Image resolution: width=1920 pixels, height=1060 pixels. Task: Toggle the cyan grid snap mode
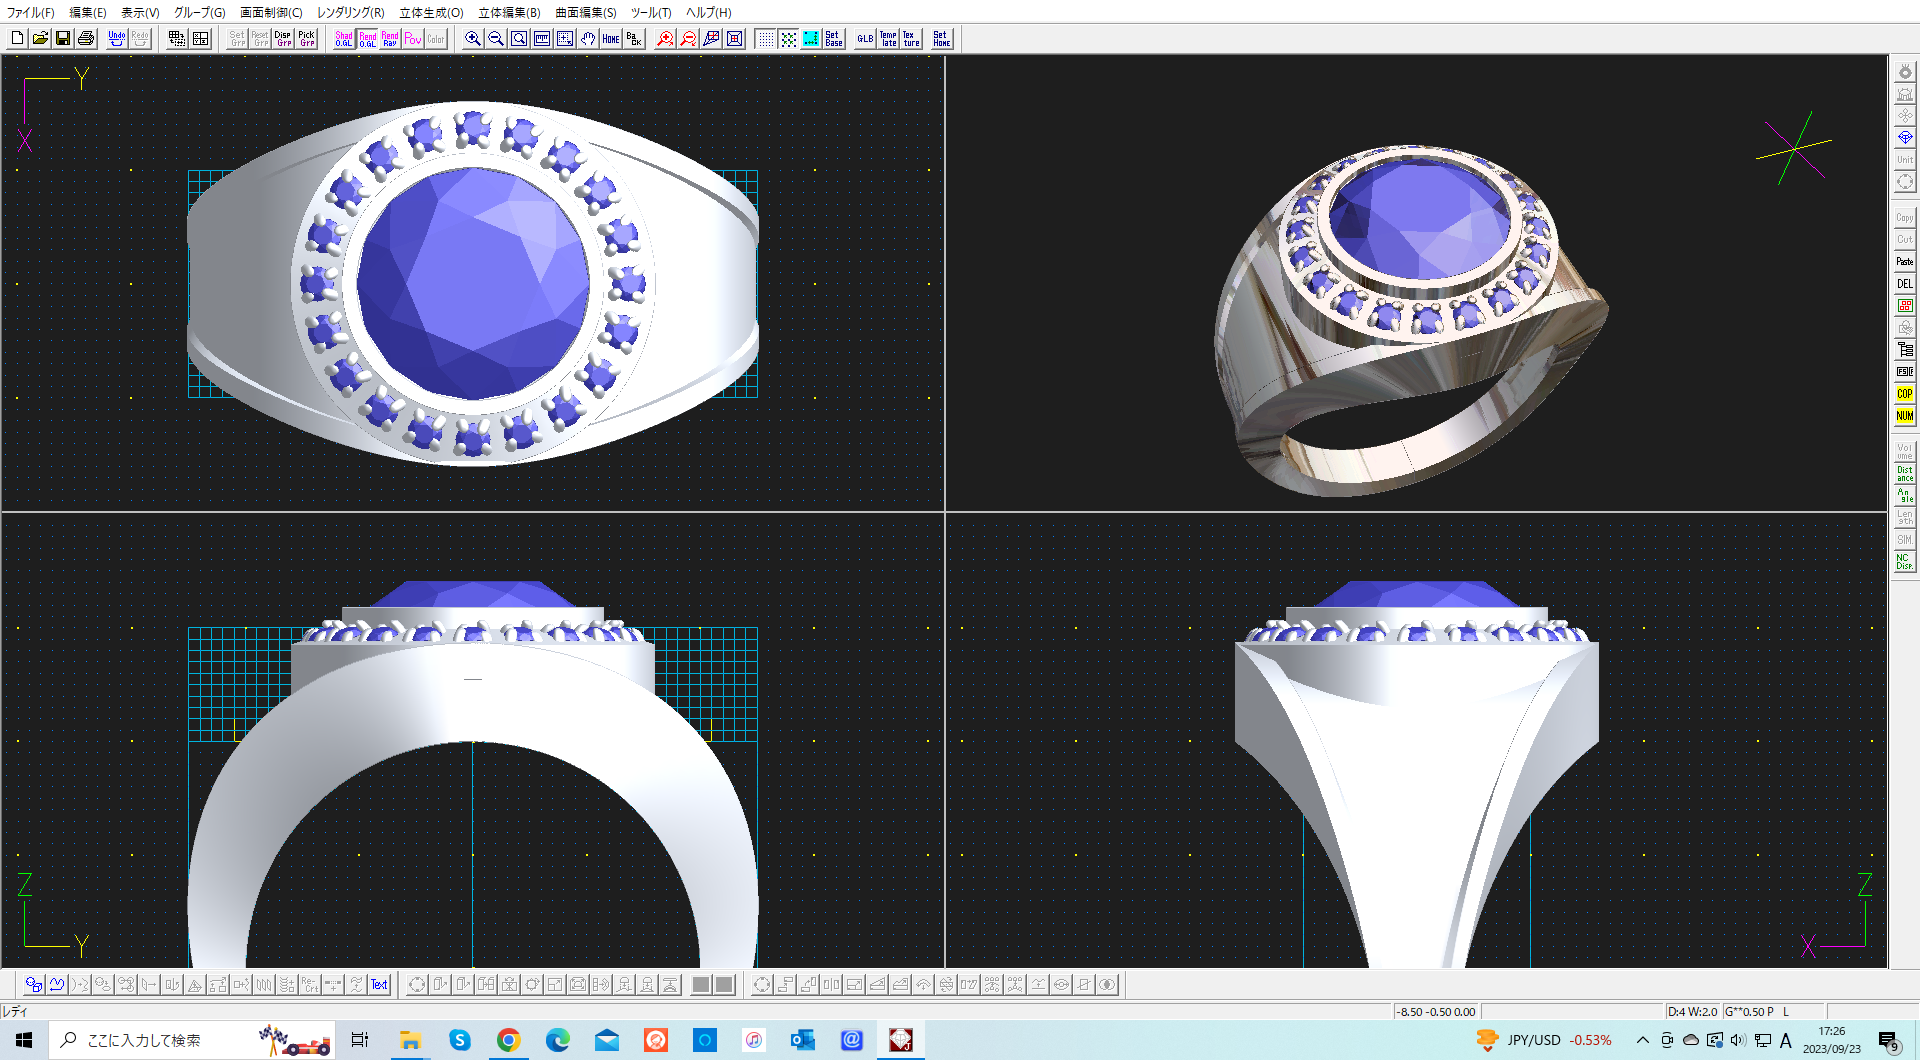(x=810, y=38)
